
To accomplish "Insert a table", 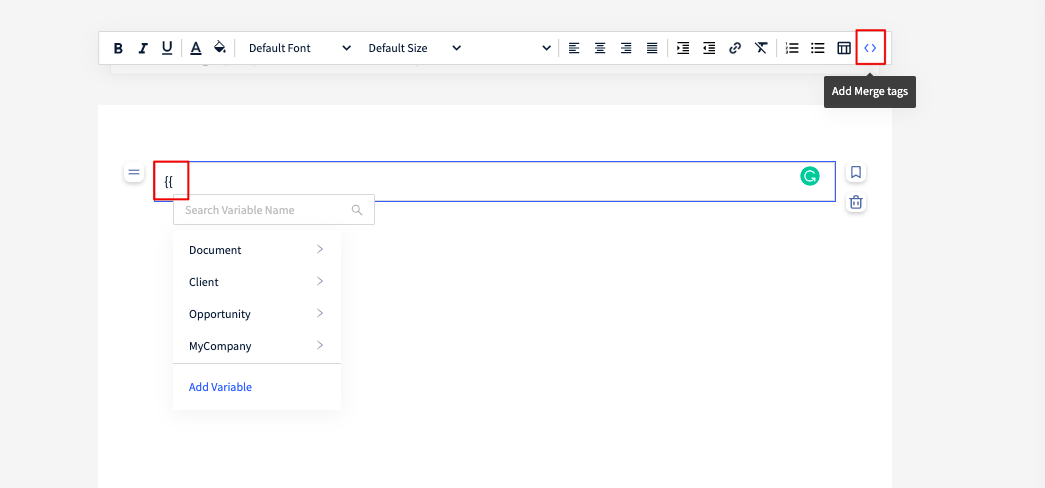I will (844, 48).
